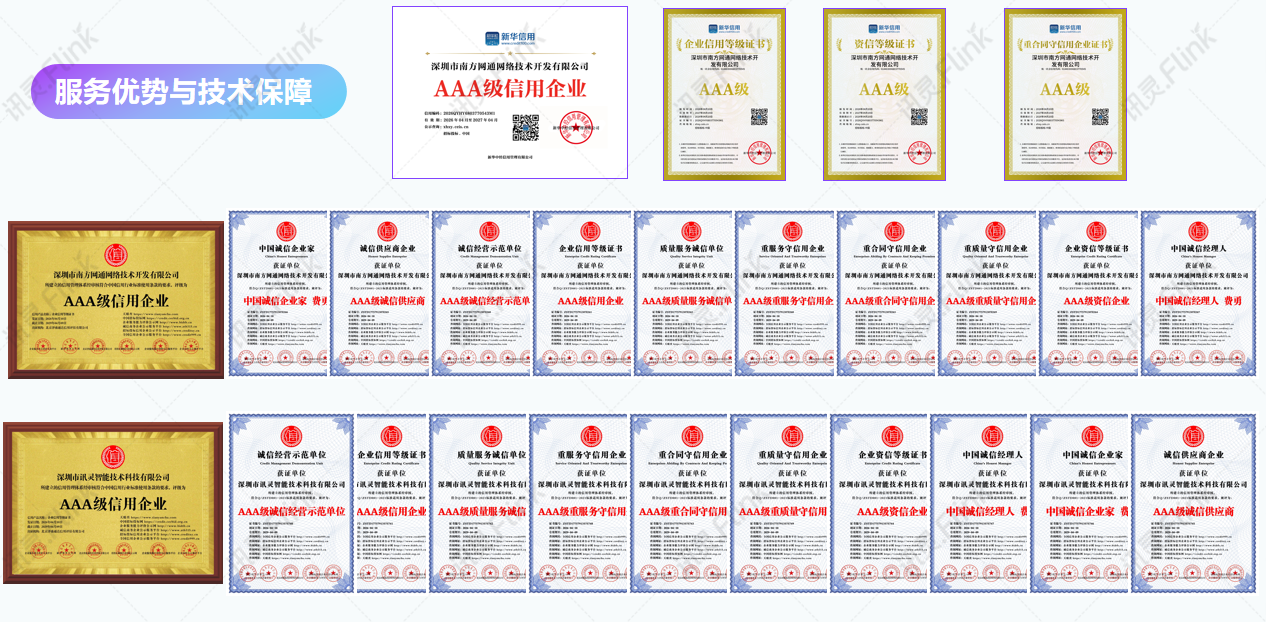Viewport: 1266px width, 622px height.
Task: Open the 新华信用 AAA级信用企业 white certificate
Action: coord(510,92)
